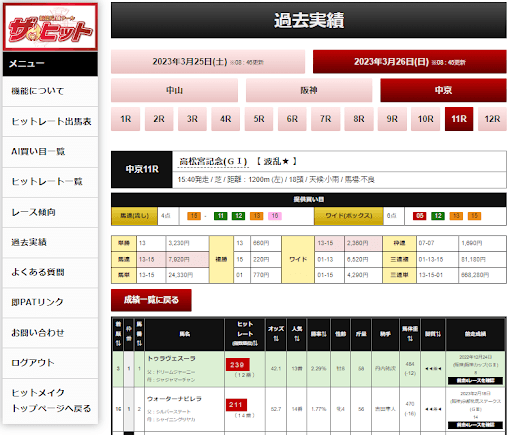
Task: Sort by 着順 column sort arrows
Action: (118, 343)
